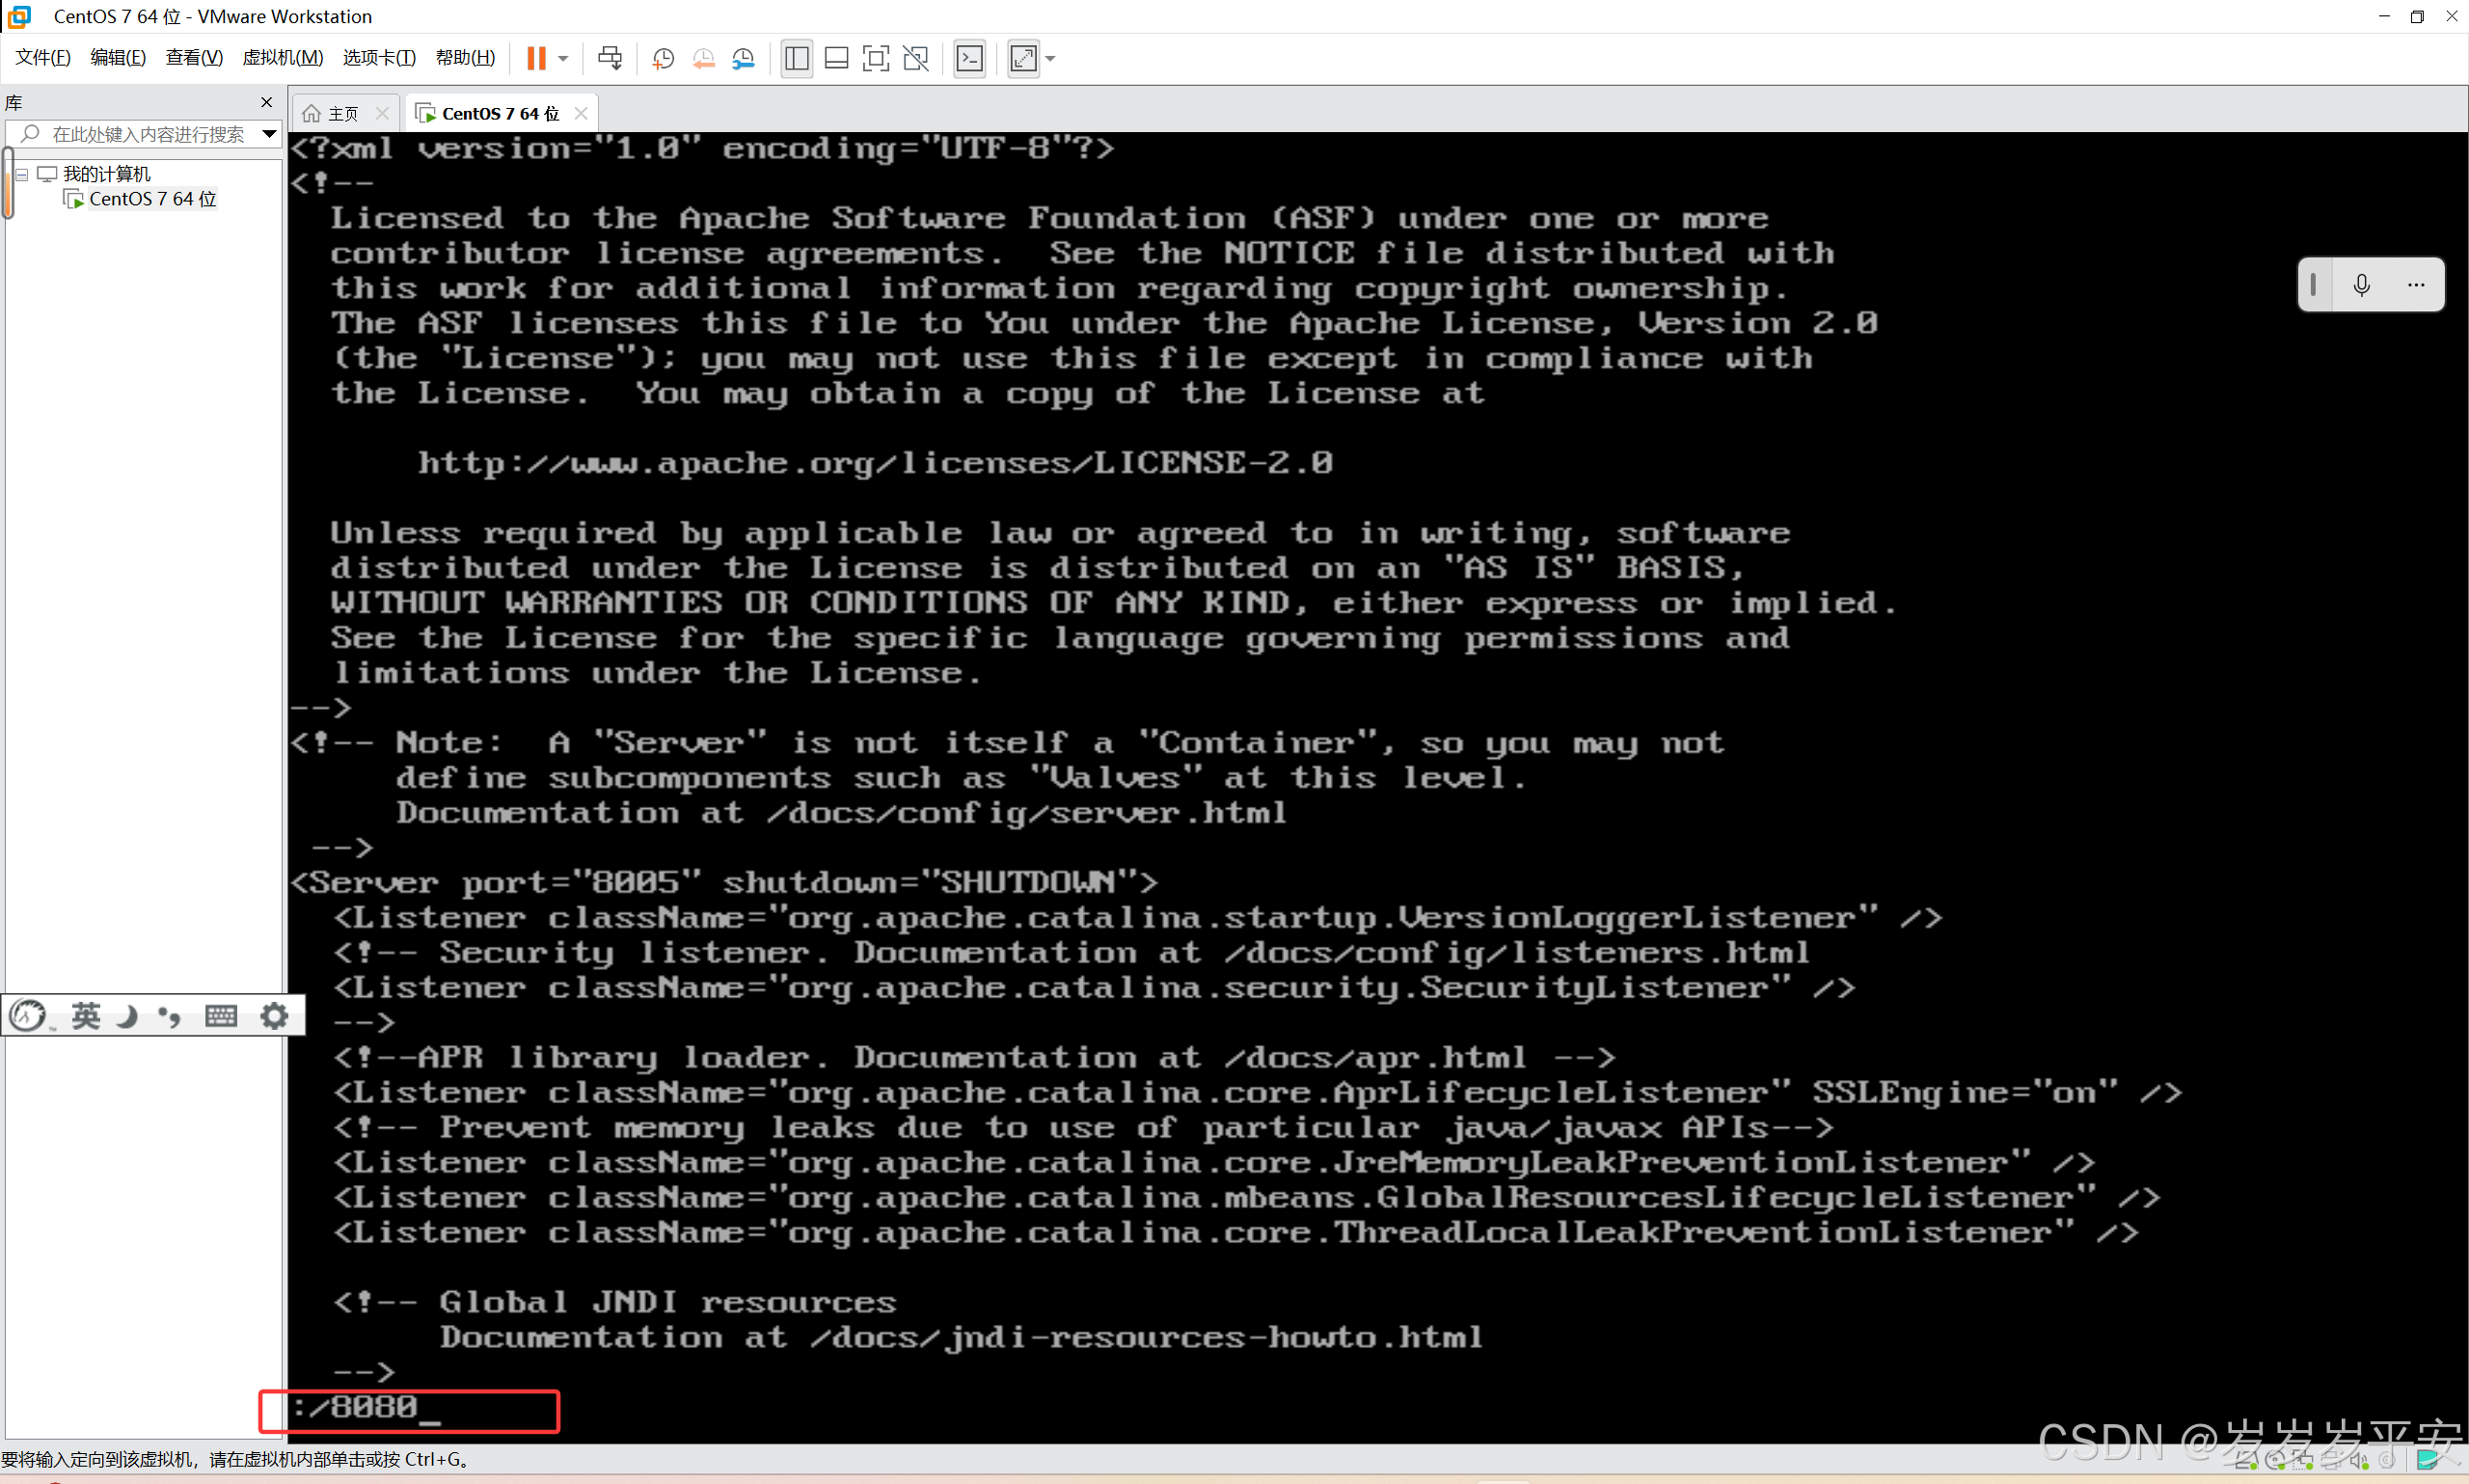Send Ctrl+Alt+Del to the virtual machine
The image size is (2469, 1484).
610,58
